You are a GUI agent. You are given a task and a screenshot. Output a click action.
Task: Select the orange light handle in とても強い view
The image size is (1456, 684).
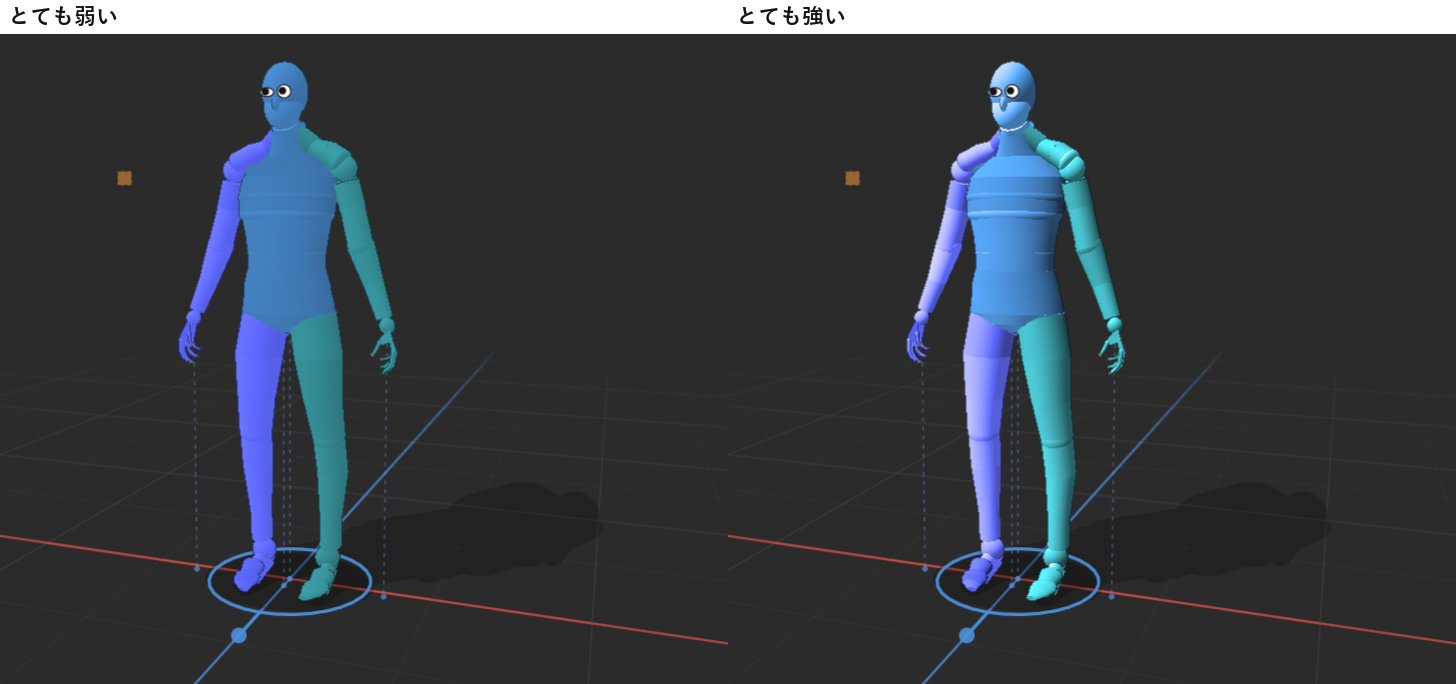[852, 178]
